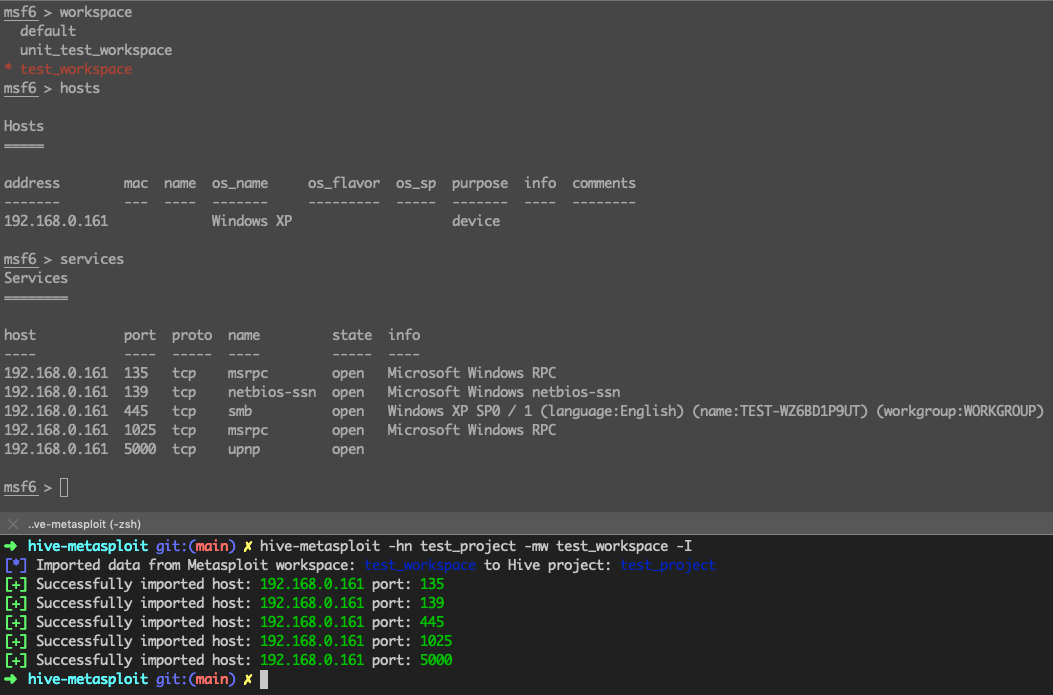The width and height of the screenshot is (1053, 695).
Task: Click the yellow ✗ on the final prompt
Action: point(248,679)
